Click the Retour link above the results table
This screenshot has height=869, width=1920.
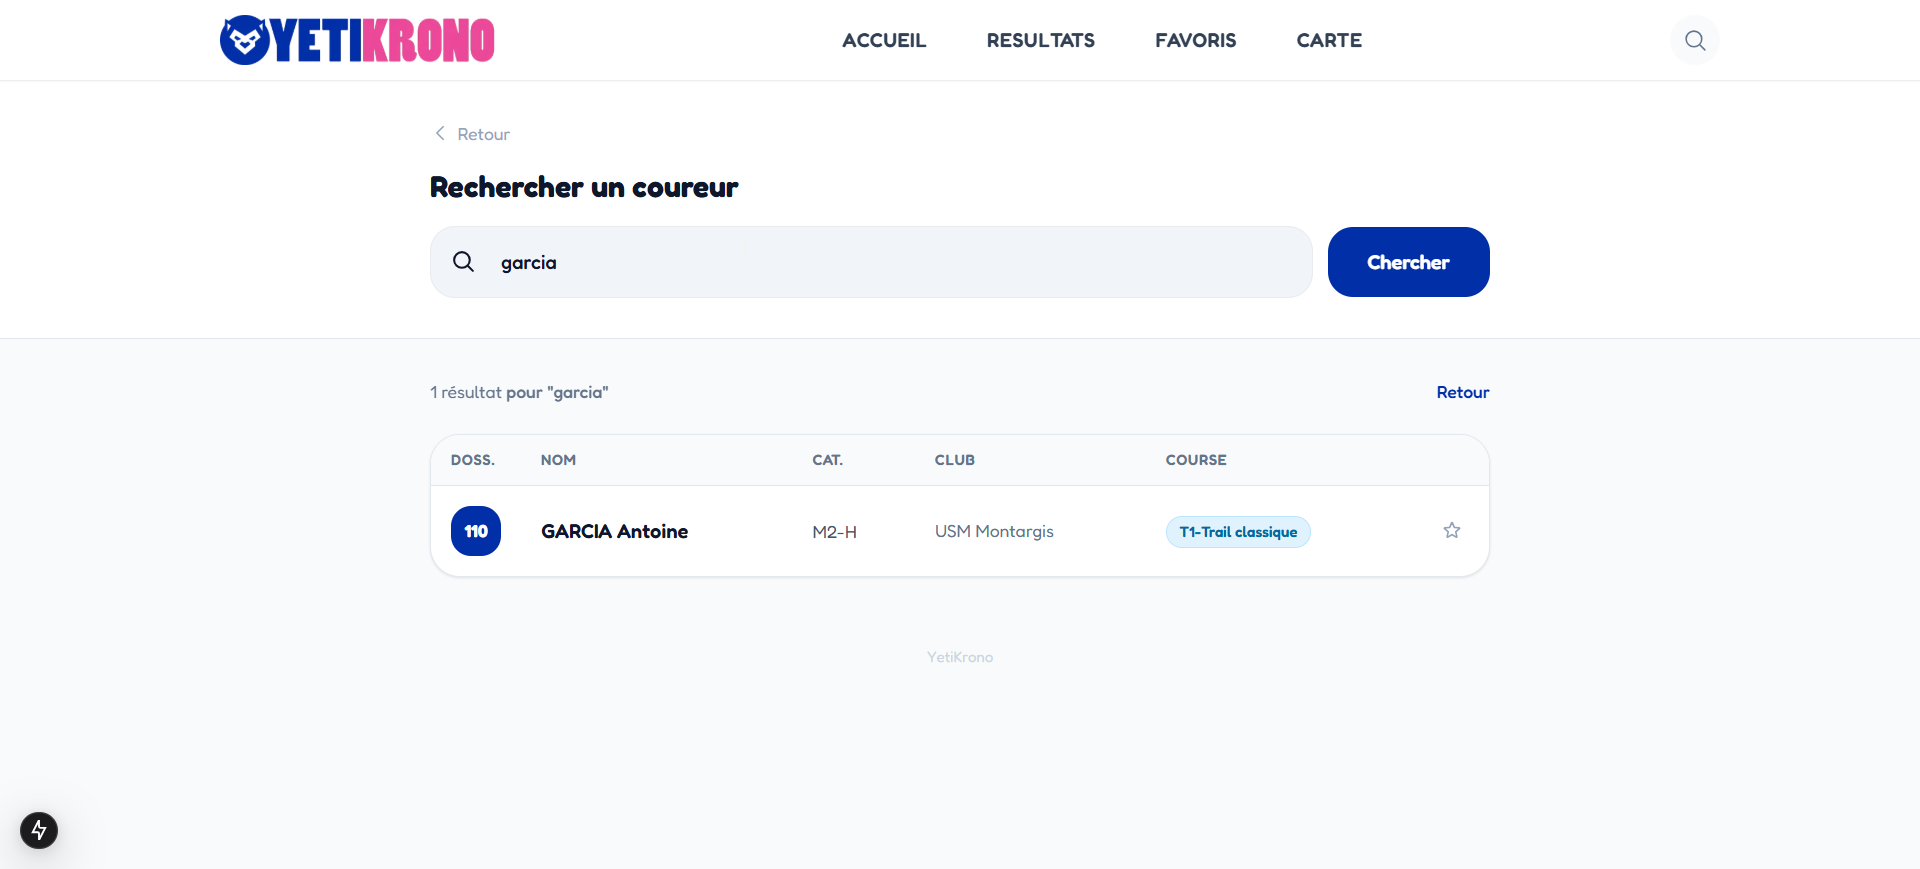point(1462,392)
